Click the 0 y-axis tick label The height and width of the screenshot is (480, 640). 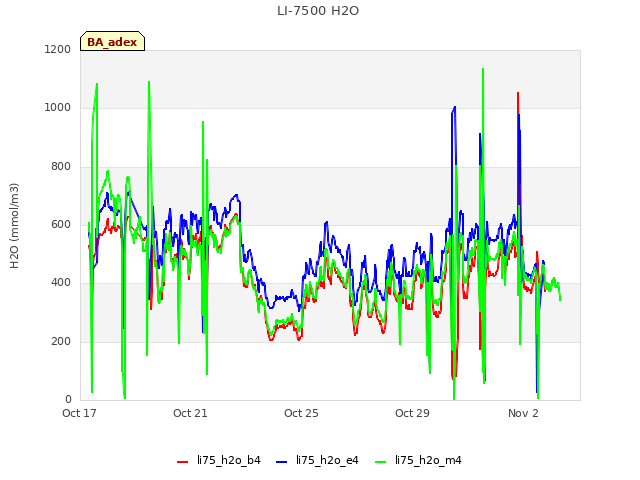(68, 399)
